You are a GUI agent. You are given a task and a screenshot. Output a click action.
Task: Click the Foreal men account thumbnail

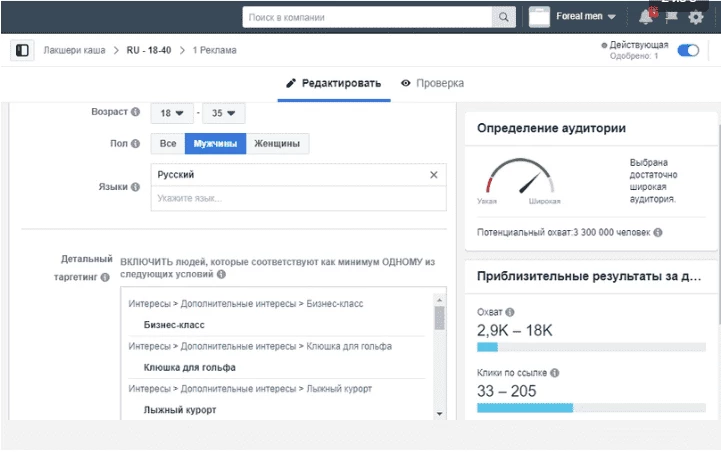539,17
